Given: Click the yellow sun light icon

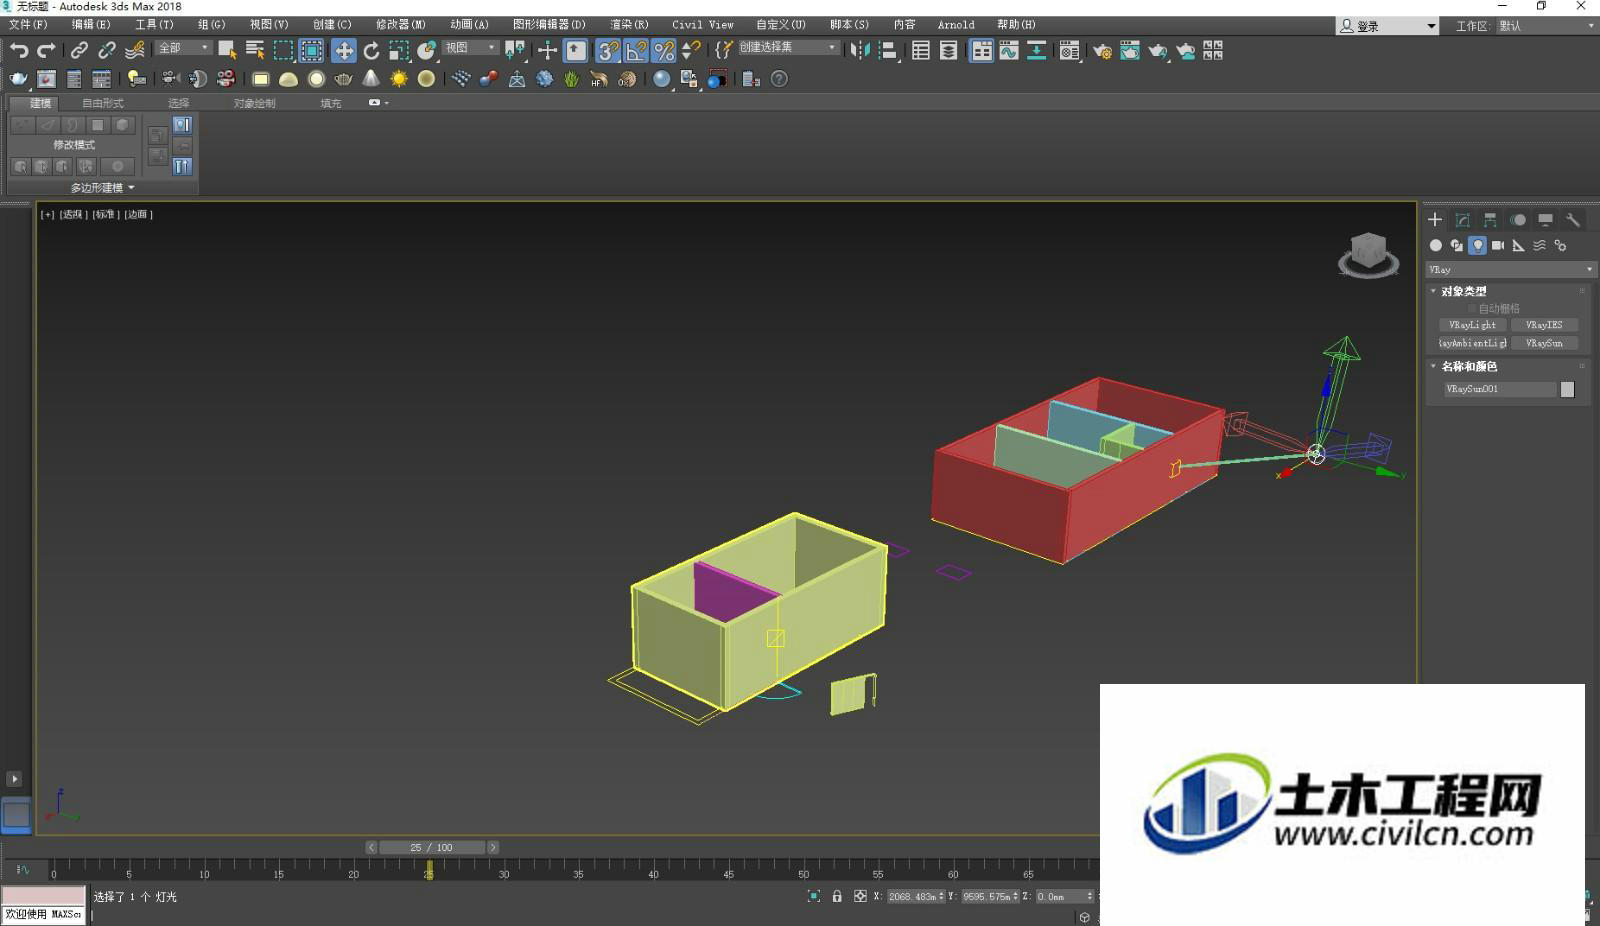Looking at the screenshot, I should coord(399,78).
